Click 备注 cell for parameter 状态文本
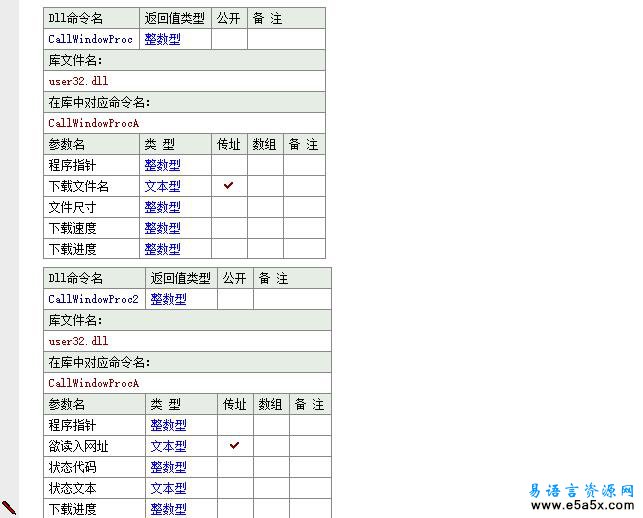This screenshot has width=643, height=518. 310,488
